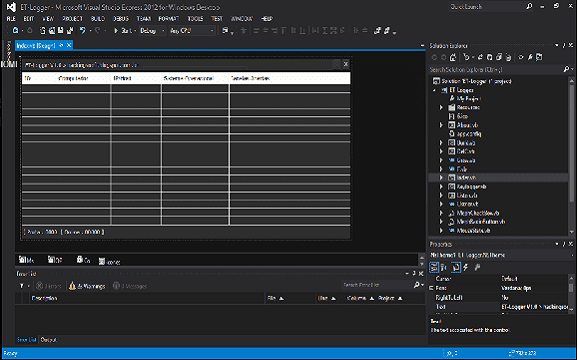Select the Solution 'ET-Logger' root node
Image resolution: width=578 pixels, height=360 pixels.
point(472,81)
